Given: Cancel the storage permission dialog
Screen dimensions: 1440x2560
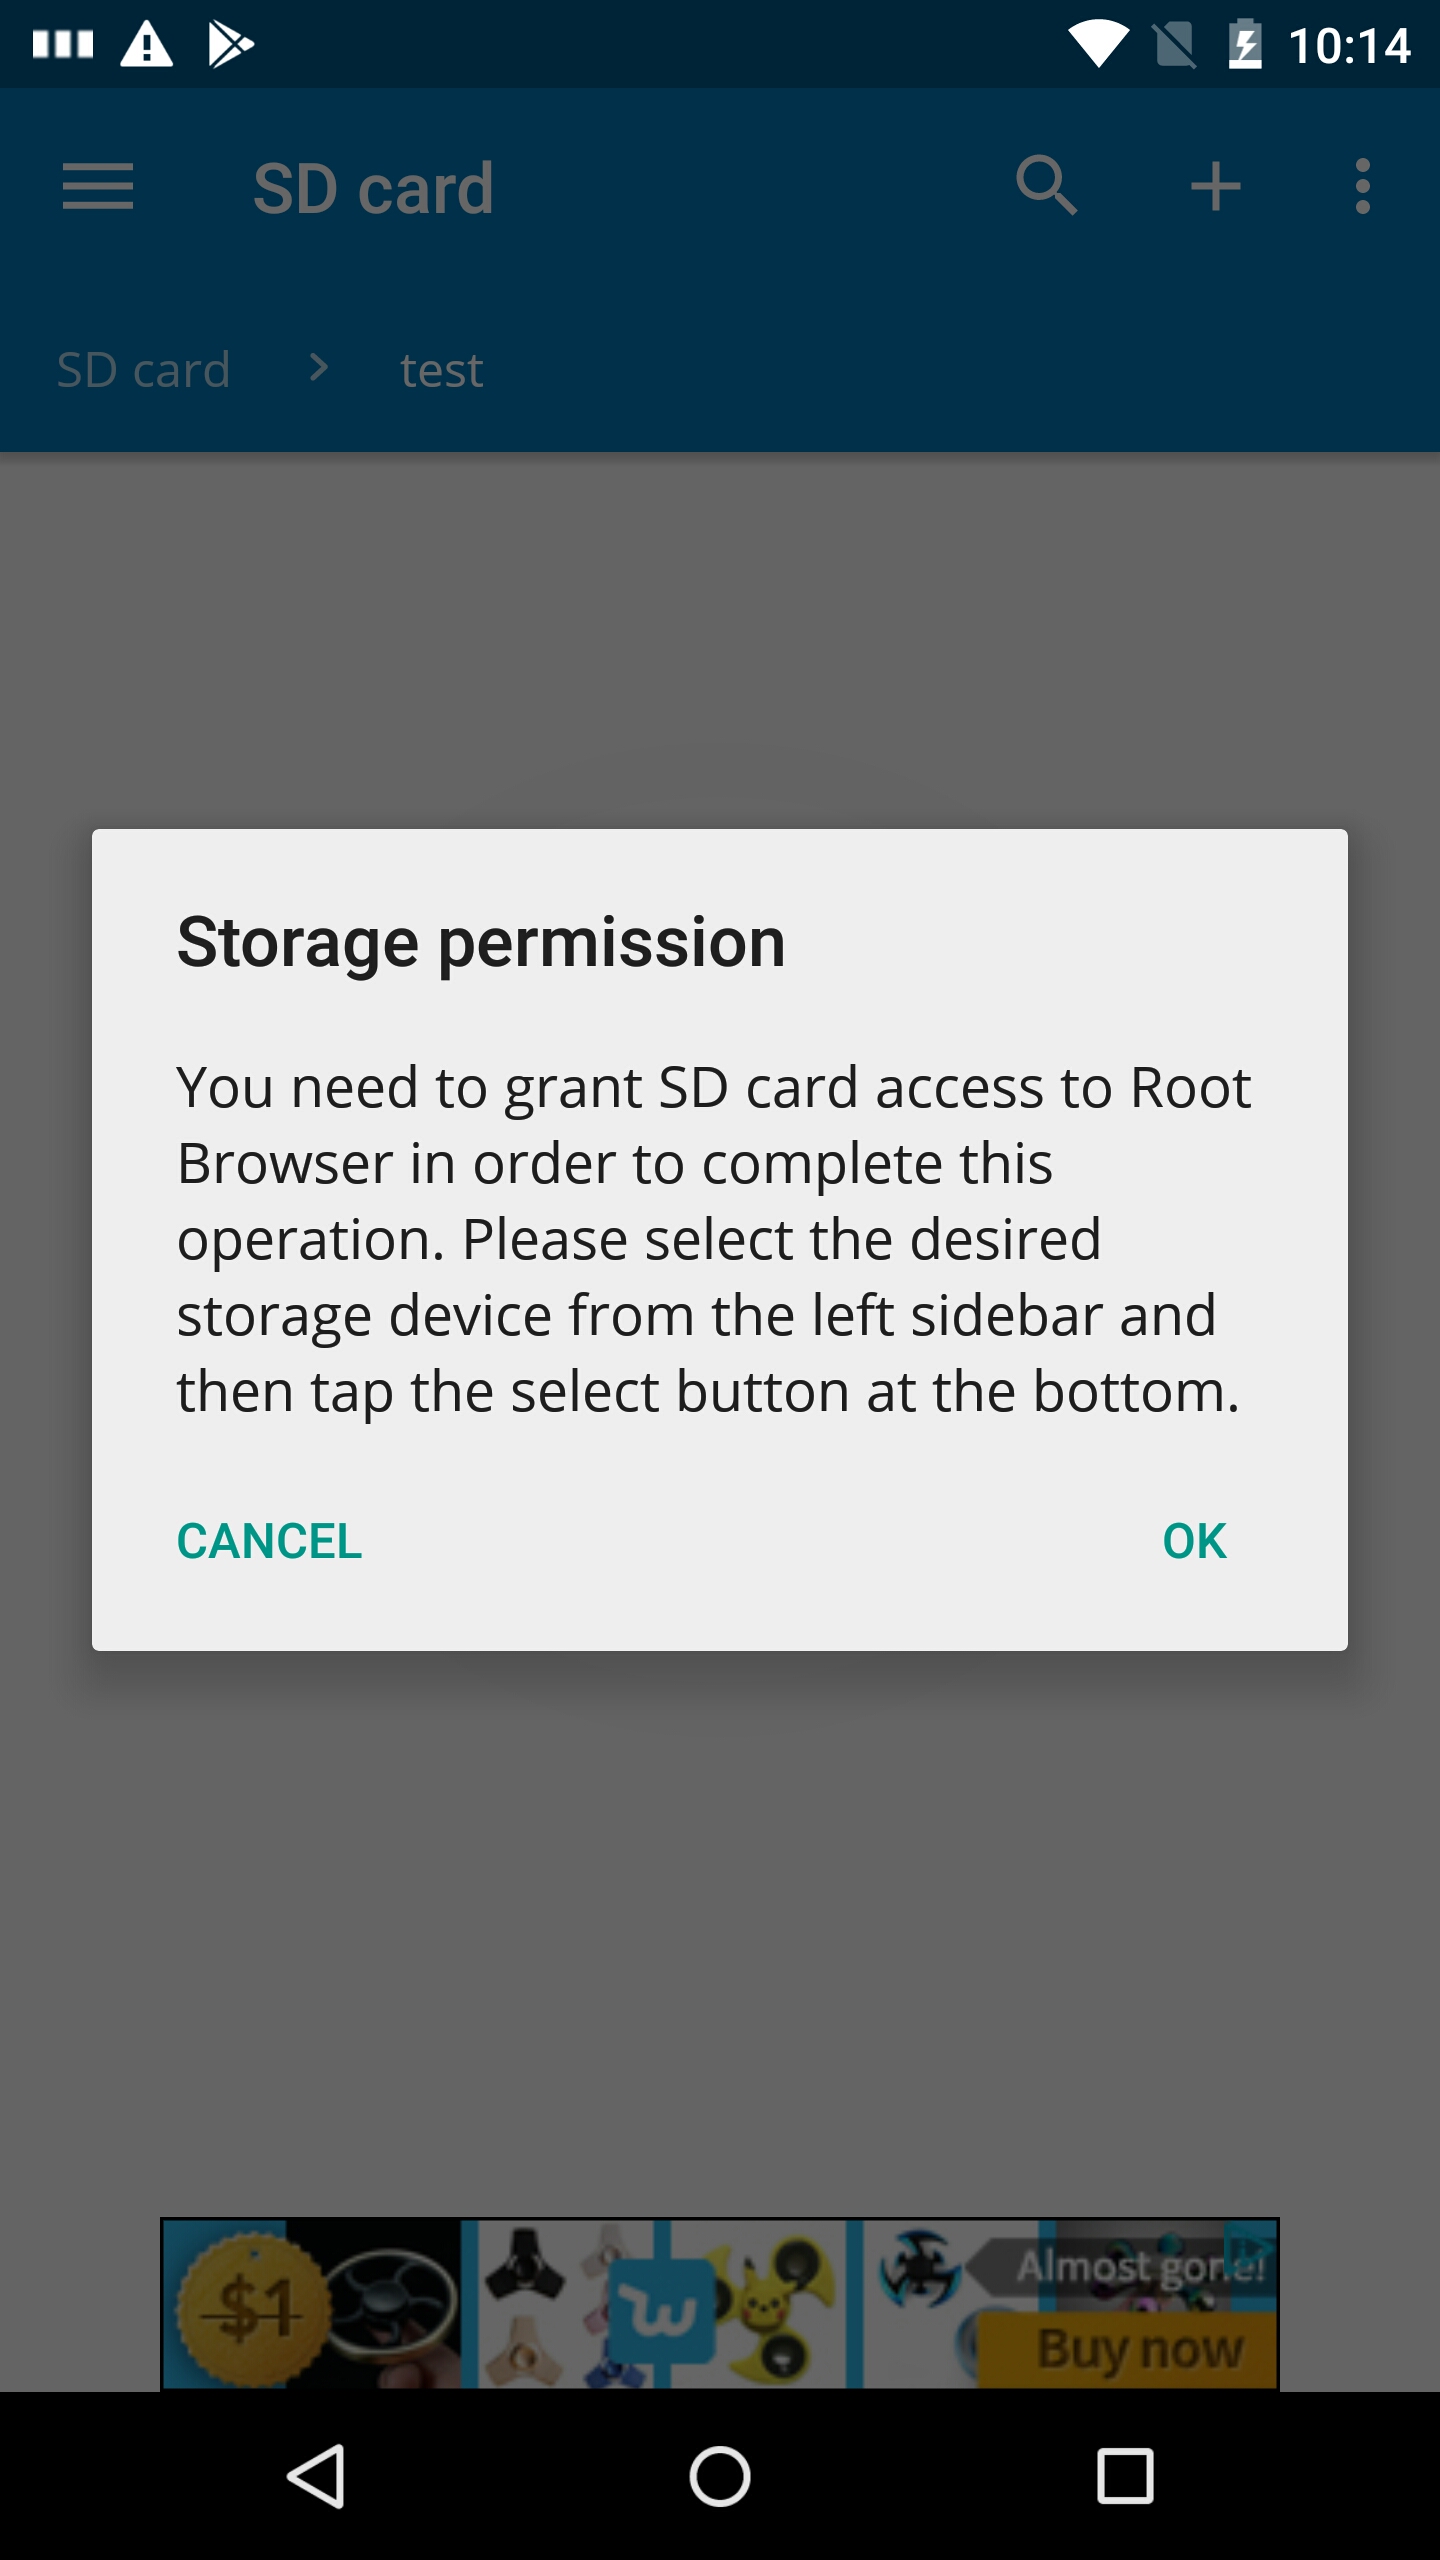Looking at the screenshot, I should tap(269, 1541).
